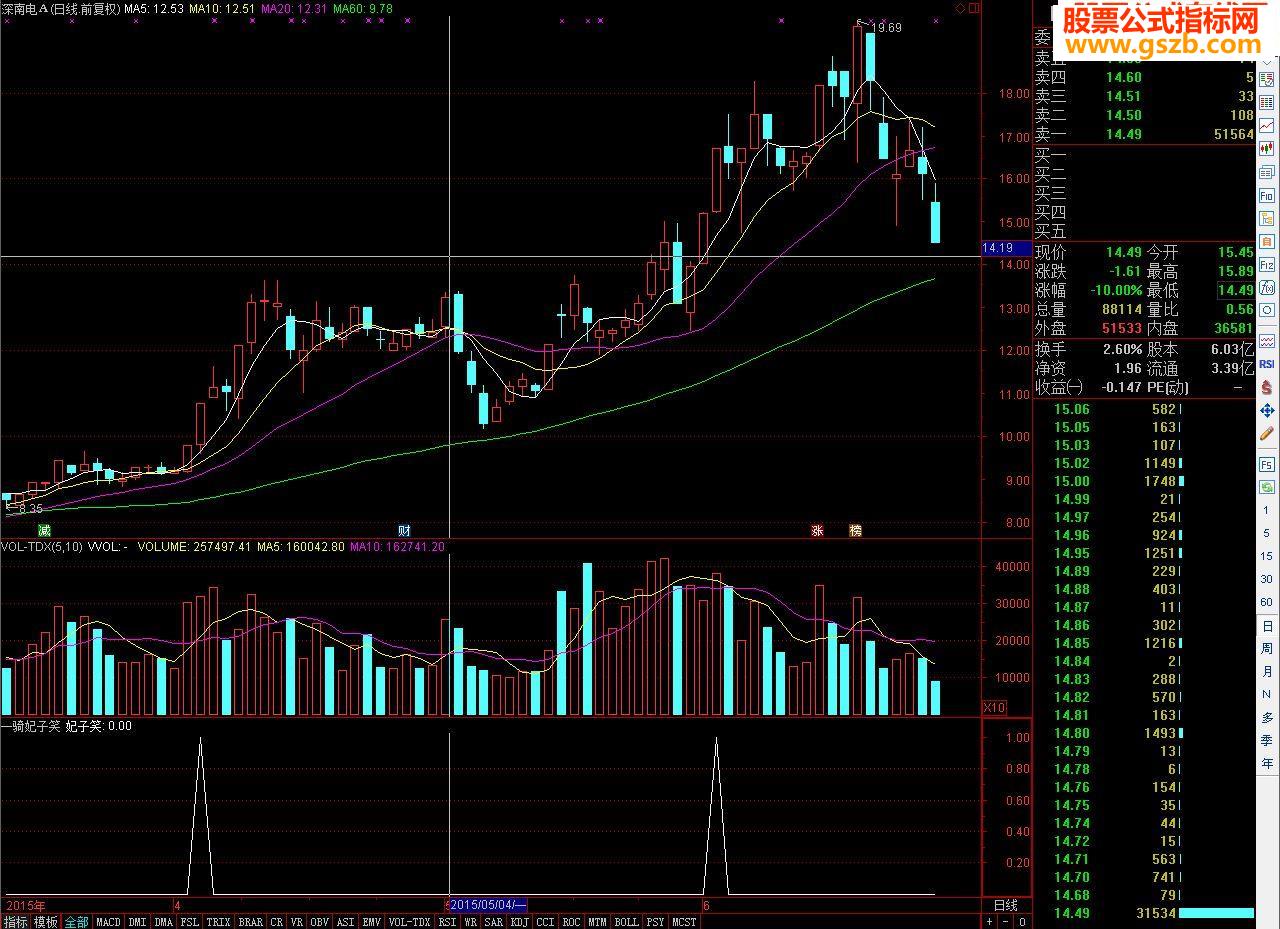Open the candlestick chart sidebar icon
This screenshot has height=929, width=1280.
click(x=1266, y=147)
